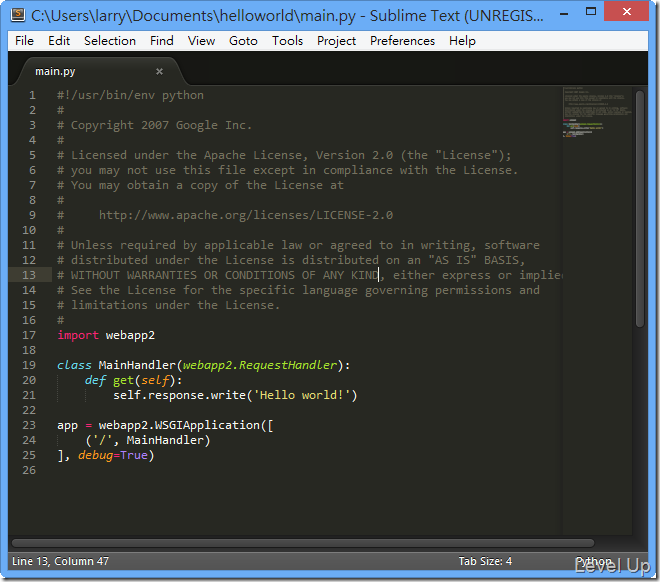
Task: Click the 'get' method name
Action: (x=123, y=380)
